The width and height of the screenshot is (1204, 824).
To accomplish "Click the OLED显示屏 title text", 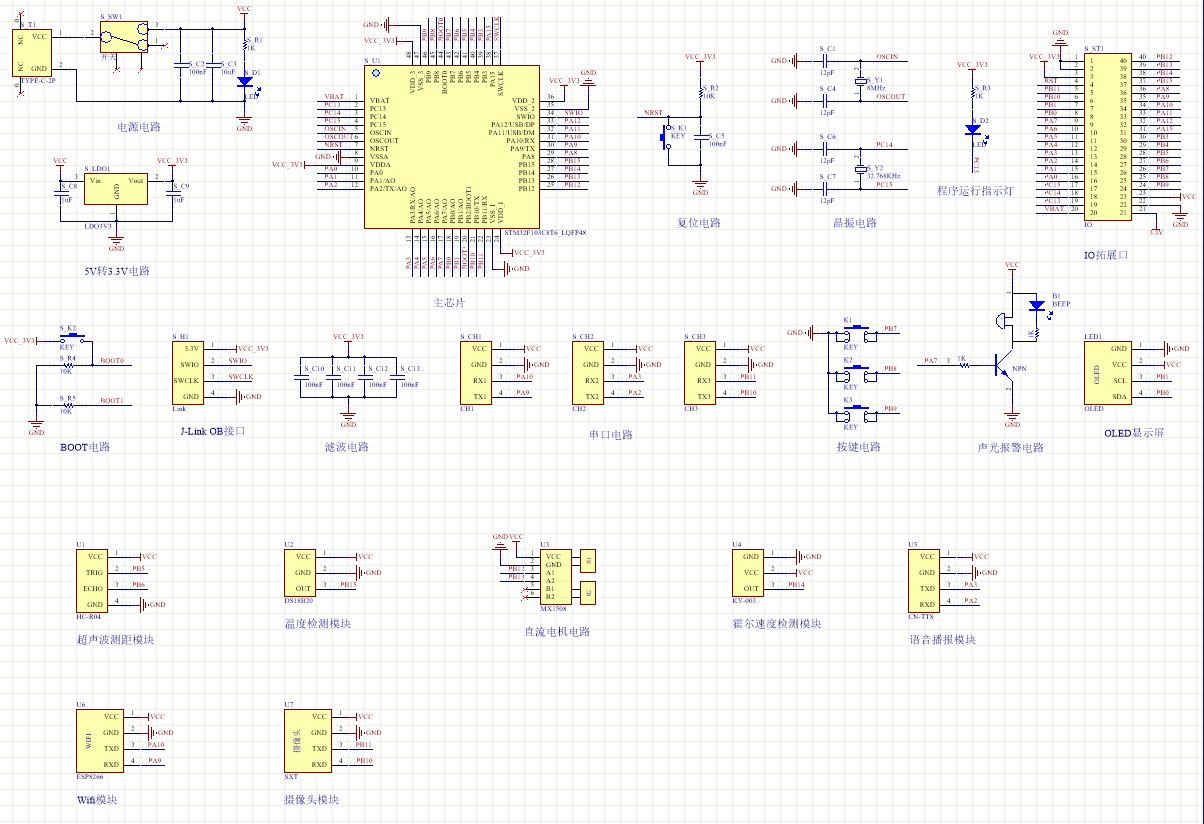I will click(1134, 433).
